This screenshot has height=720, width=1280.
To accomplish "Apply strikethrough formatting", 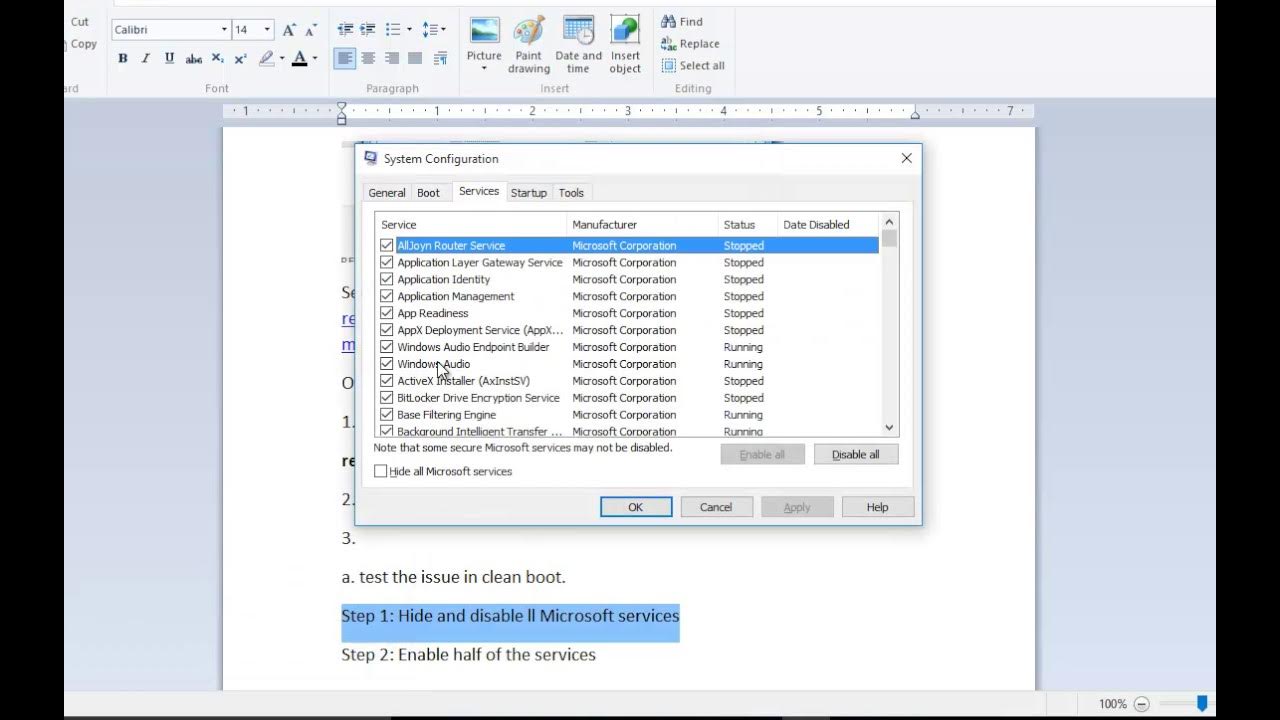I will 193,59.
